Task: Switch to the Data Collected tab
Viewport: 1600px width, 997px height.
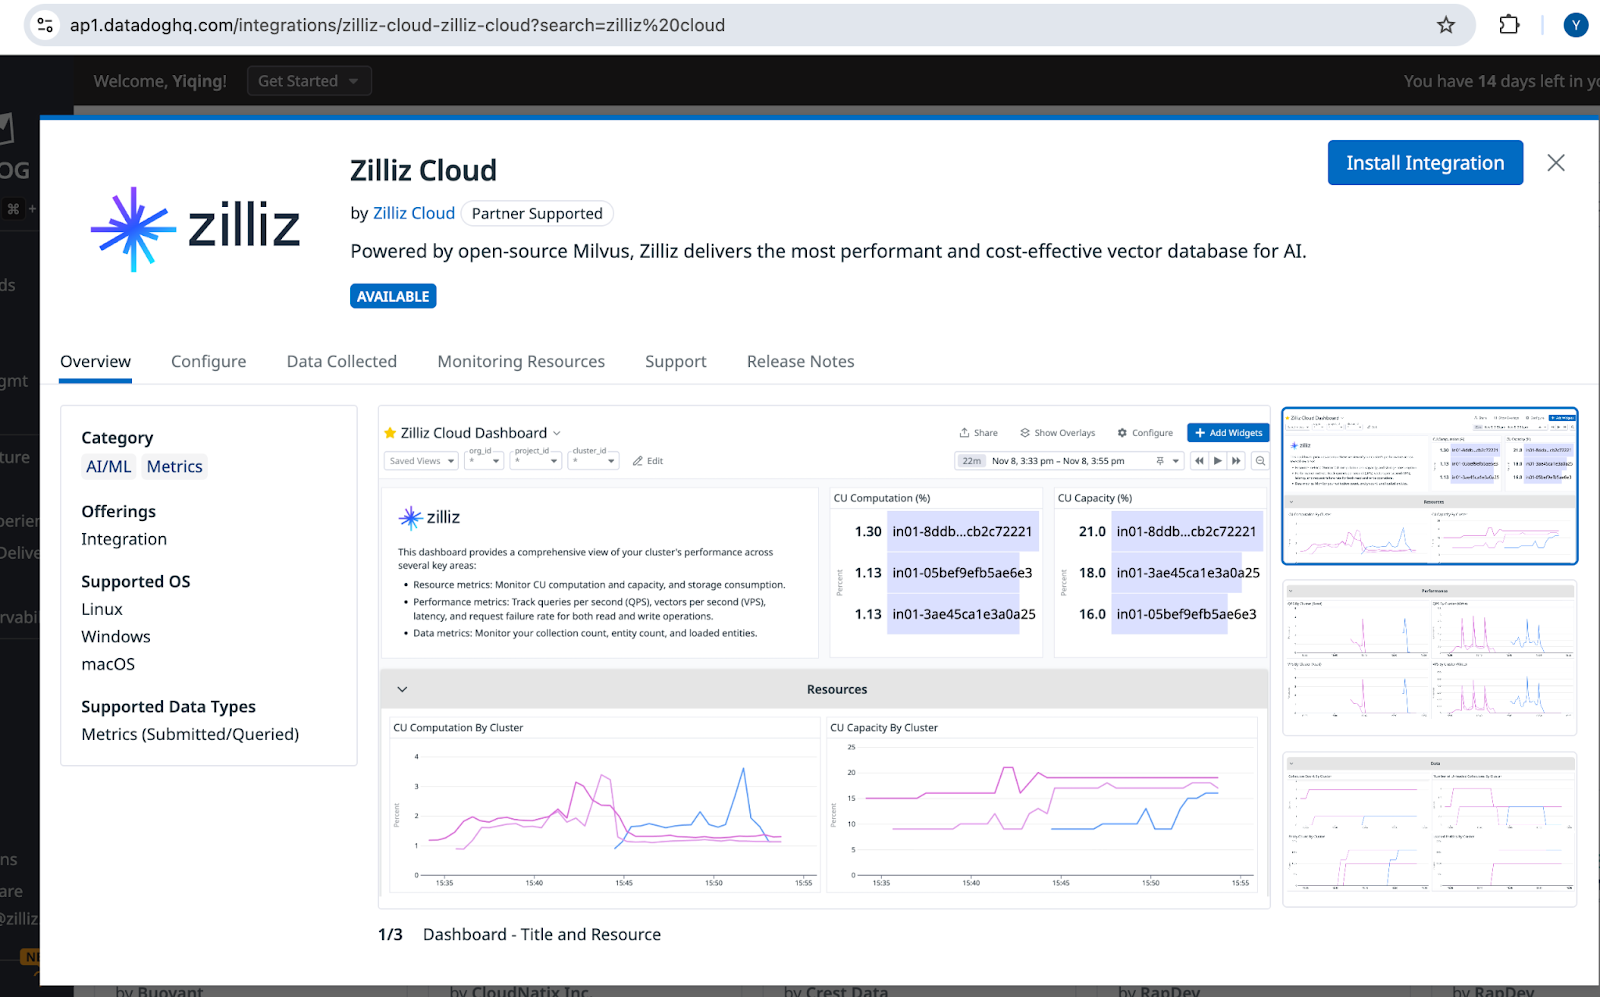Action: (x=341, y=361)
